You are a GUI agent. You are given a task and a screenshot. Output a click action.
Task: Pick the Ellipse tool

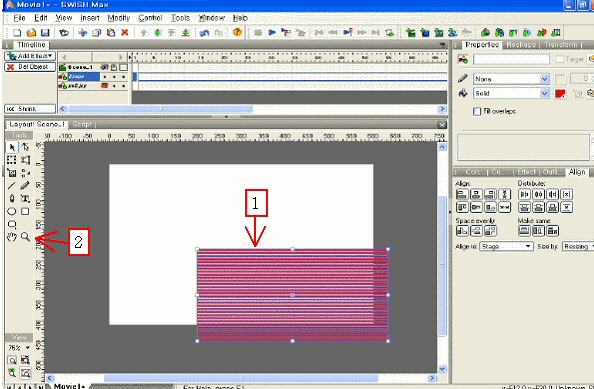pyautogui.click(x=12, y=211)
